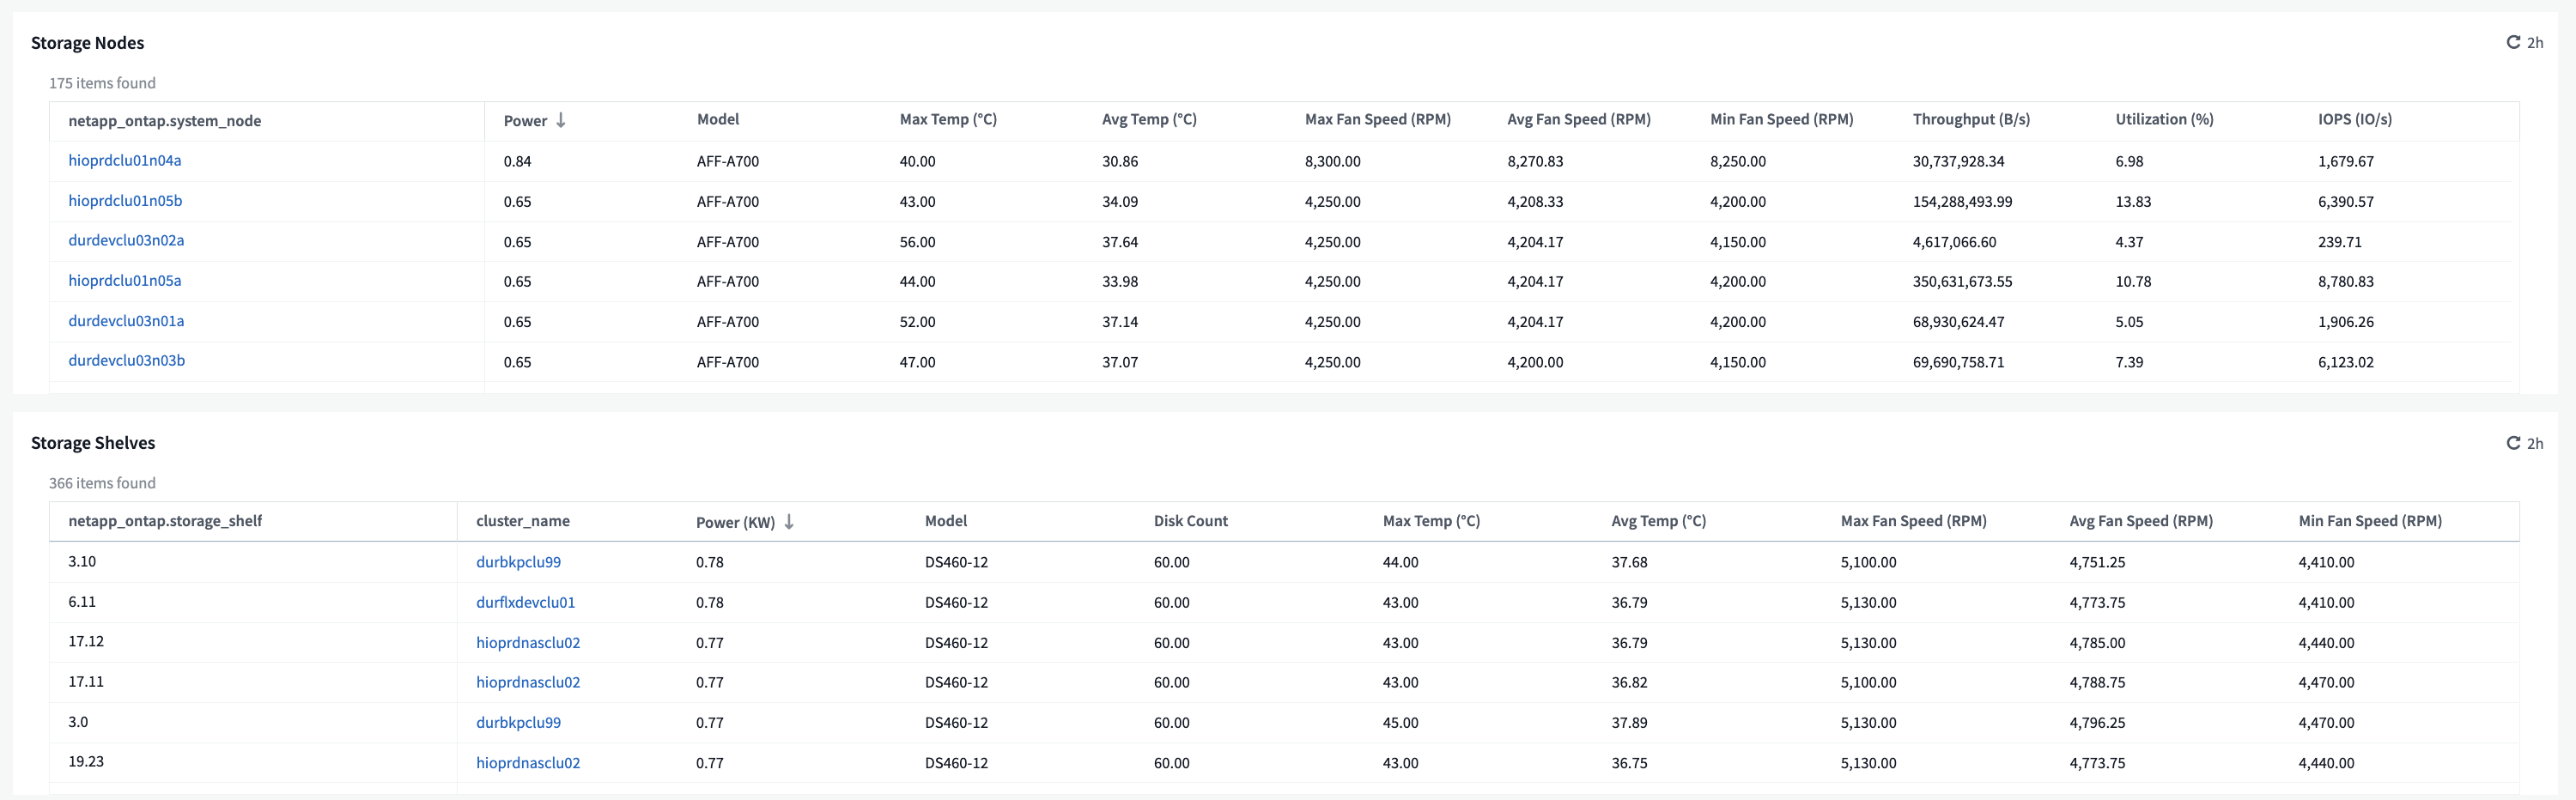Open hioprdnasclu02 link for shelf 17.12
Screen dimensions: 2576x800
[528, 643]
